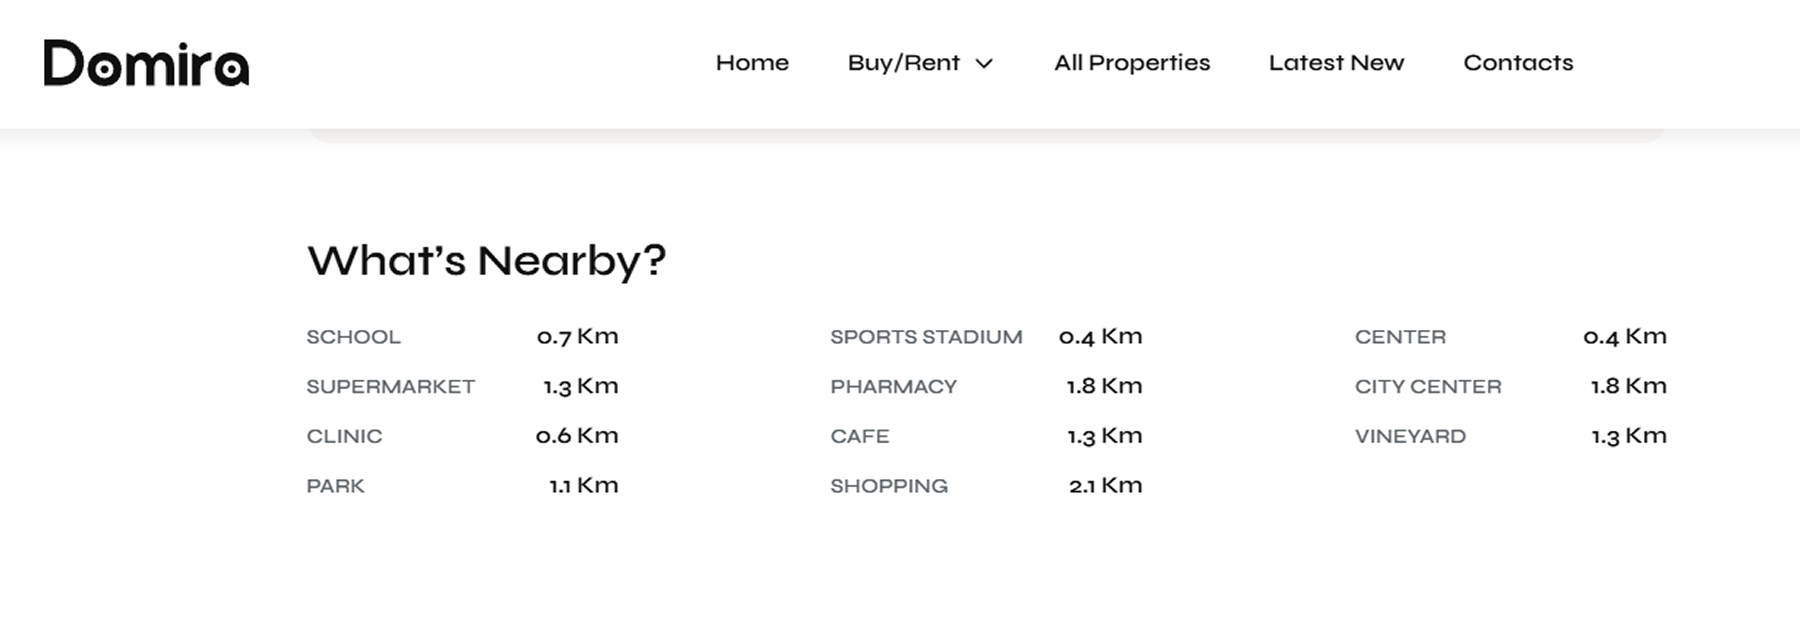Open the Latest New page
The height and width of the screenshot is (627, 1800).
pos(1336,63)
